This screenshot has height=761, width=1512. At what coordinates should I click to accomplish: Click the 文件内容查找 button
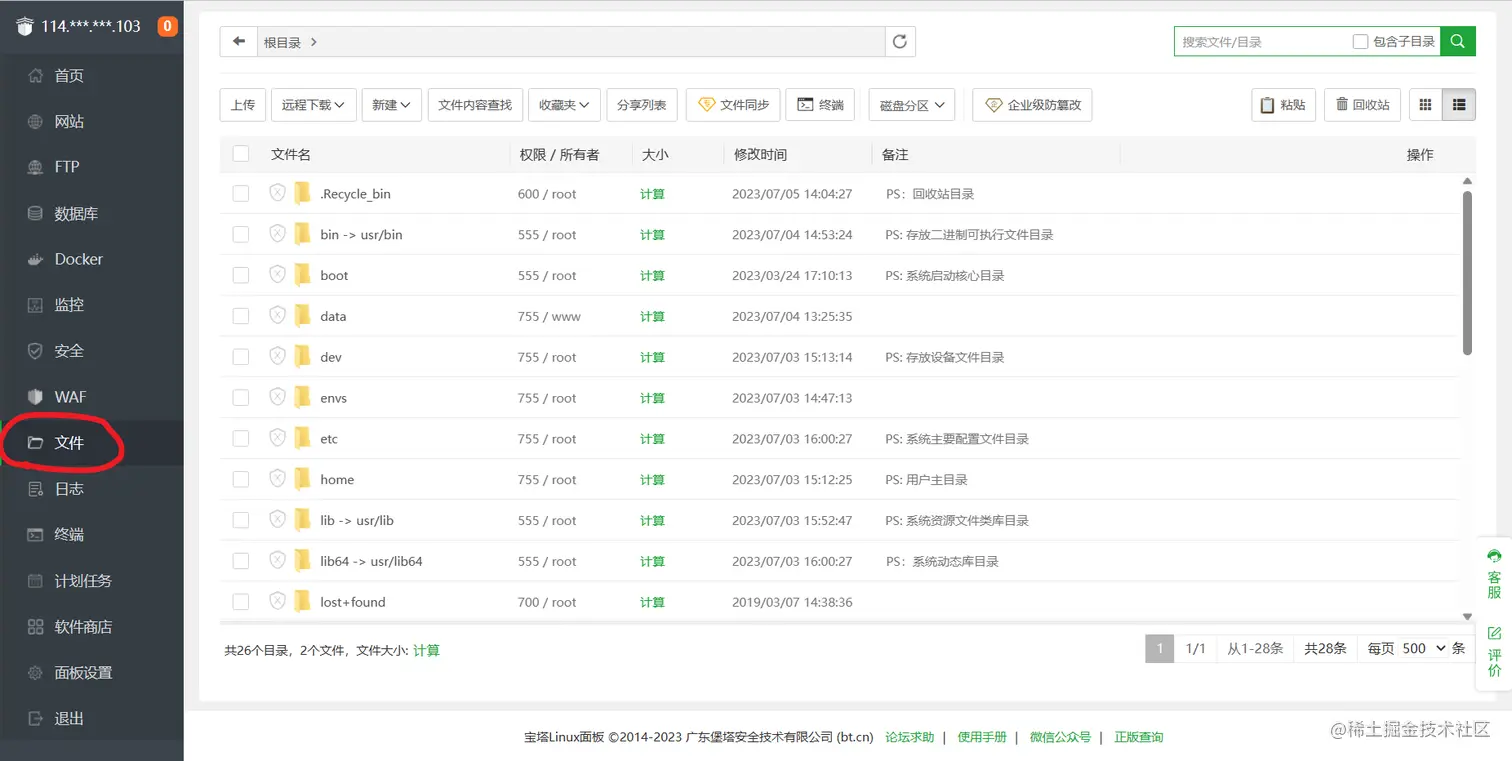point(475,105)
